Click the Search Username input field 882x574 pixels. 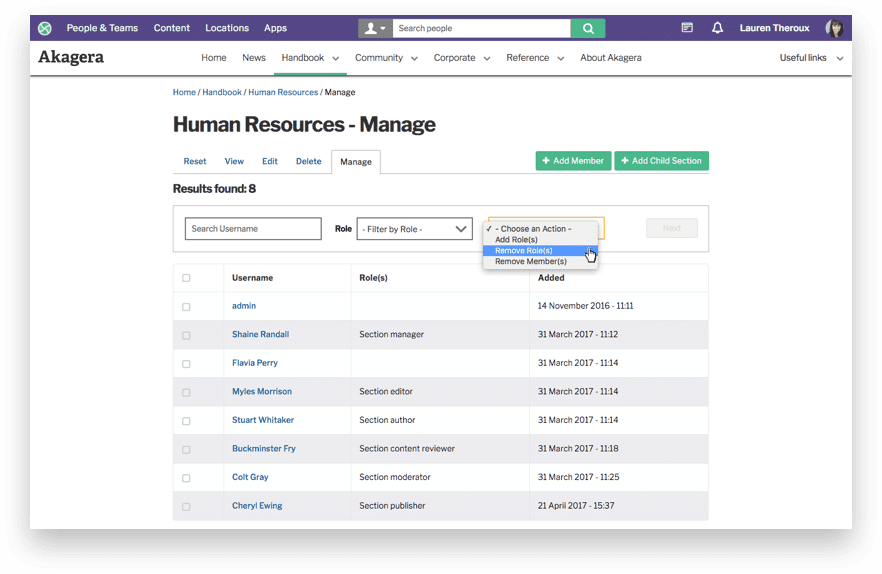pyautogui.click(x=253, y=229)
